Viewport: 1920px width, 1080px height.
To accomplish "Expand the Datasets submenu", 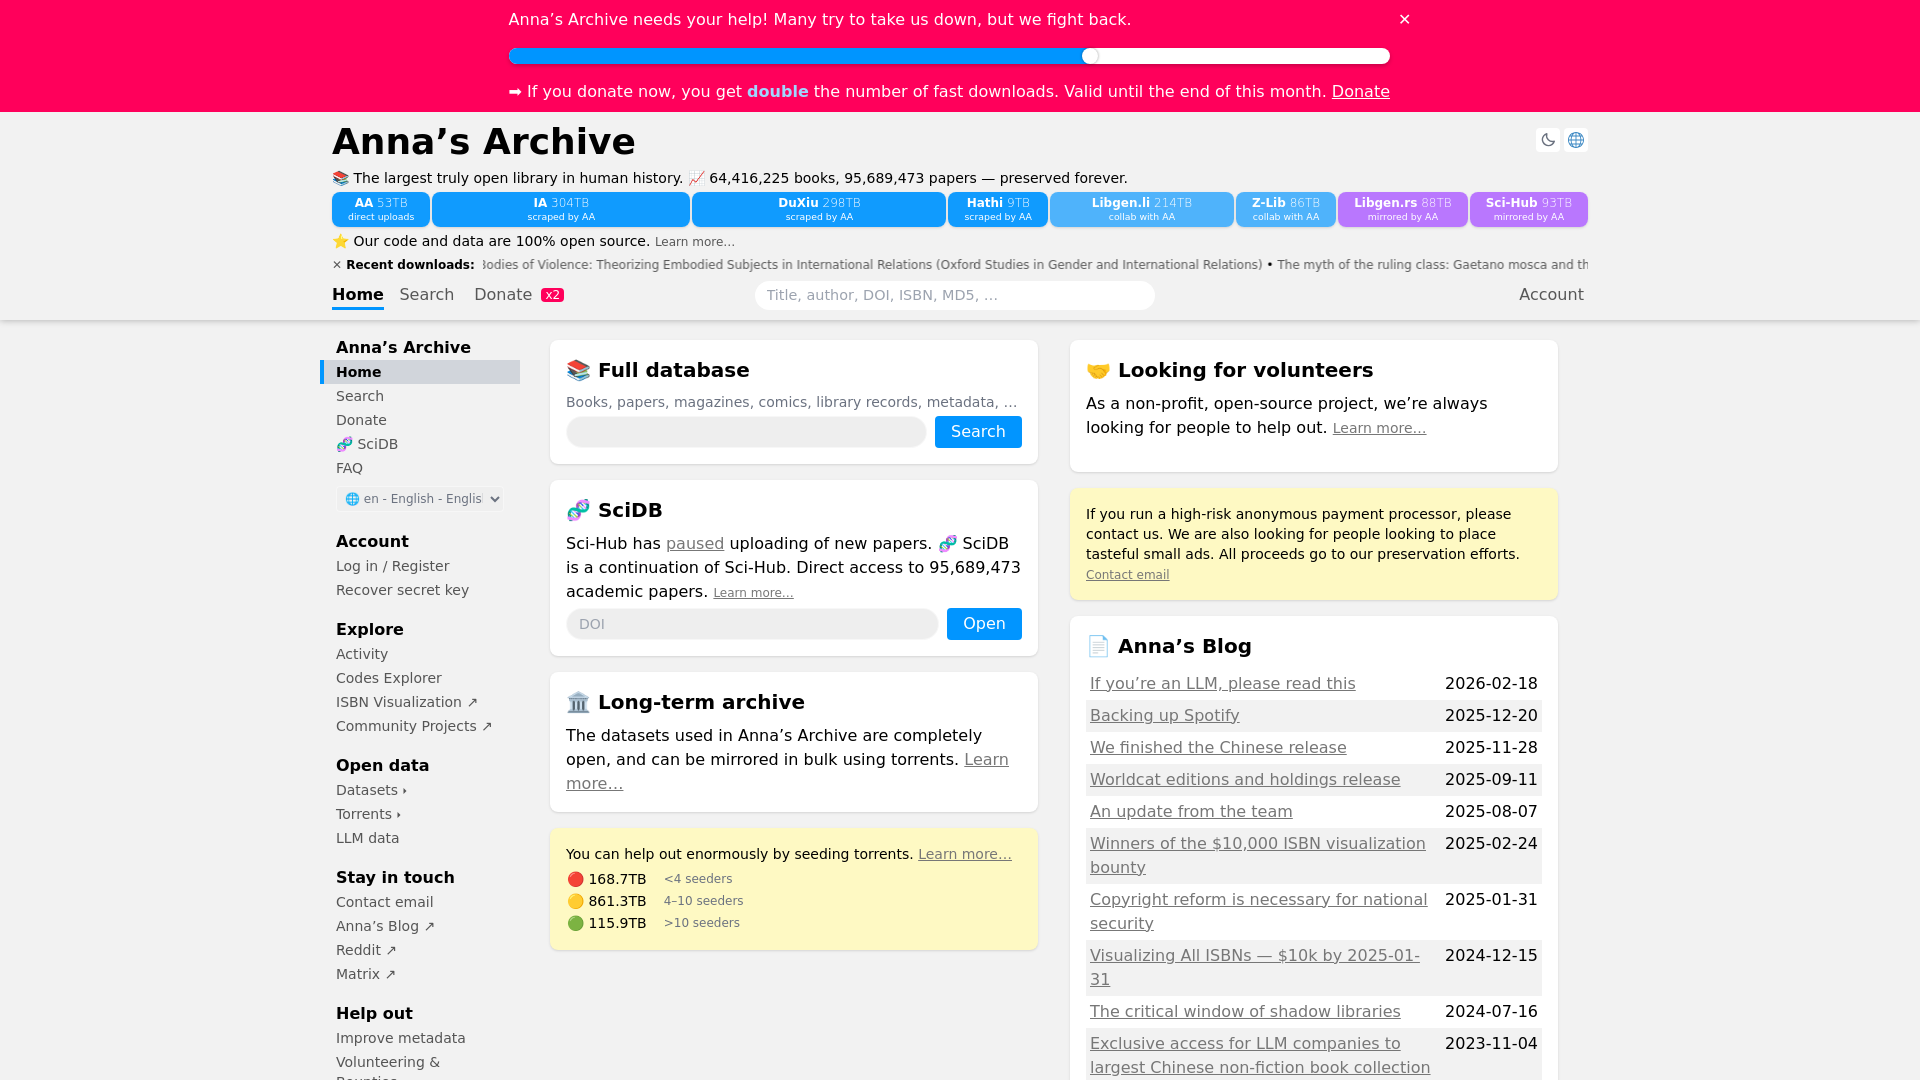I will [371, 790].
